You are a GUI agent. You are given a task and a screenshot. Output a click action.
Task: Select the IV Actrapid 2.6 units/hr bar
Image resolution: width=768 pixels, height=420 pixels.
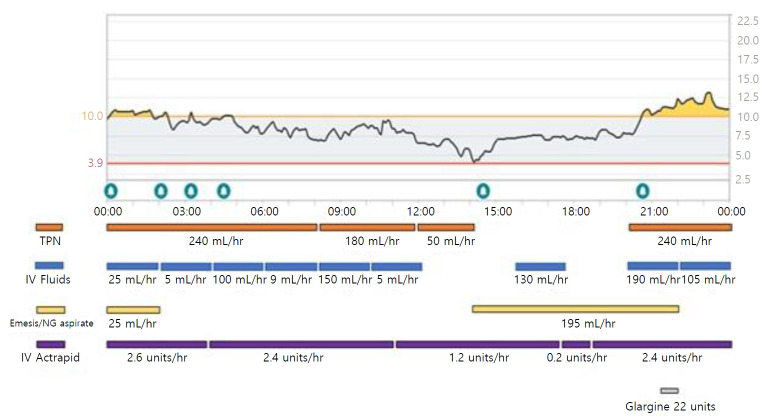coord(156,344)
